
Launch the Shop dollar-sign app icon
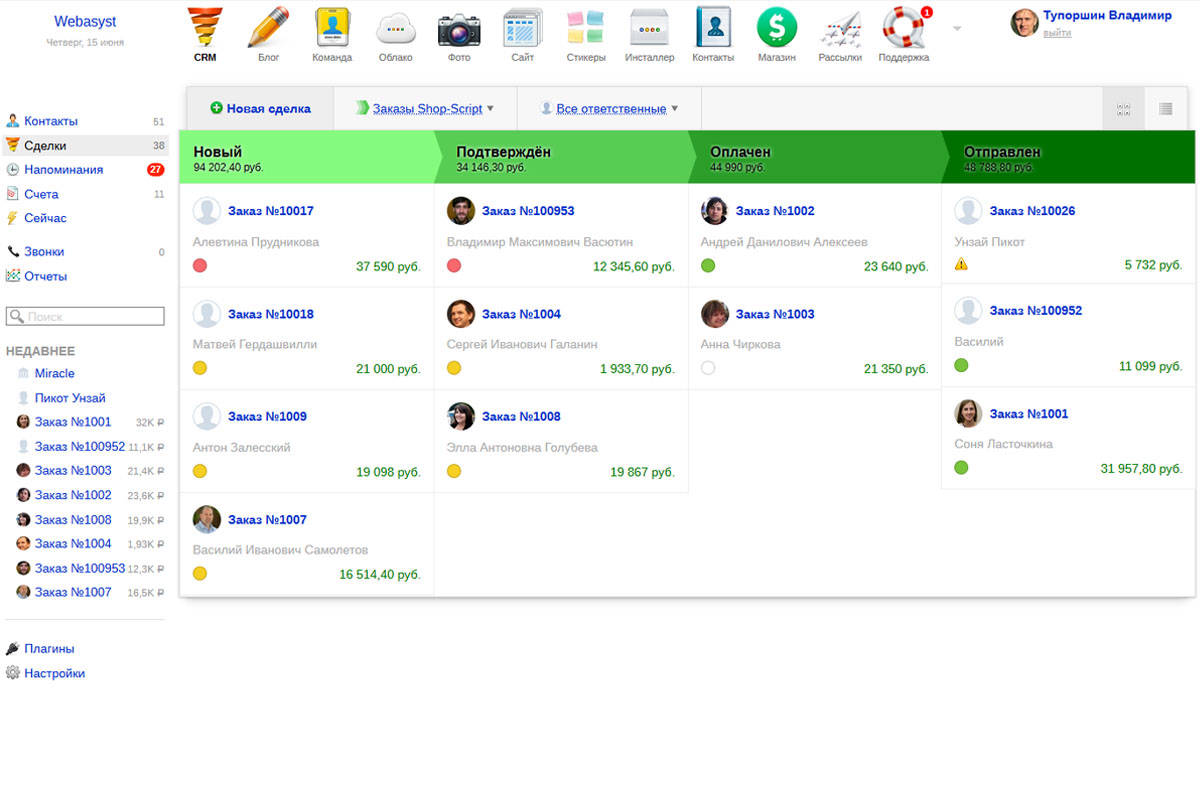click(776, 28)
